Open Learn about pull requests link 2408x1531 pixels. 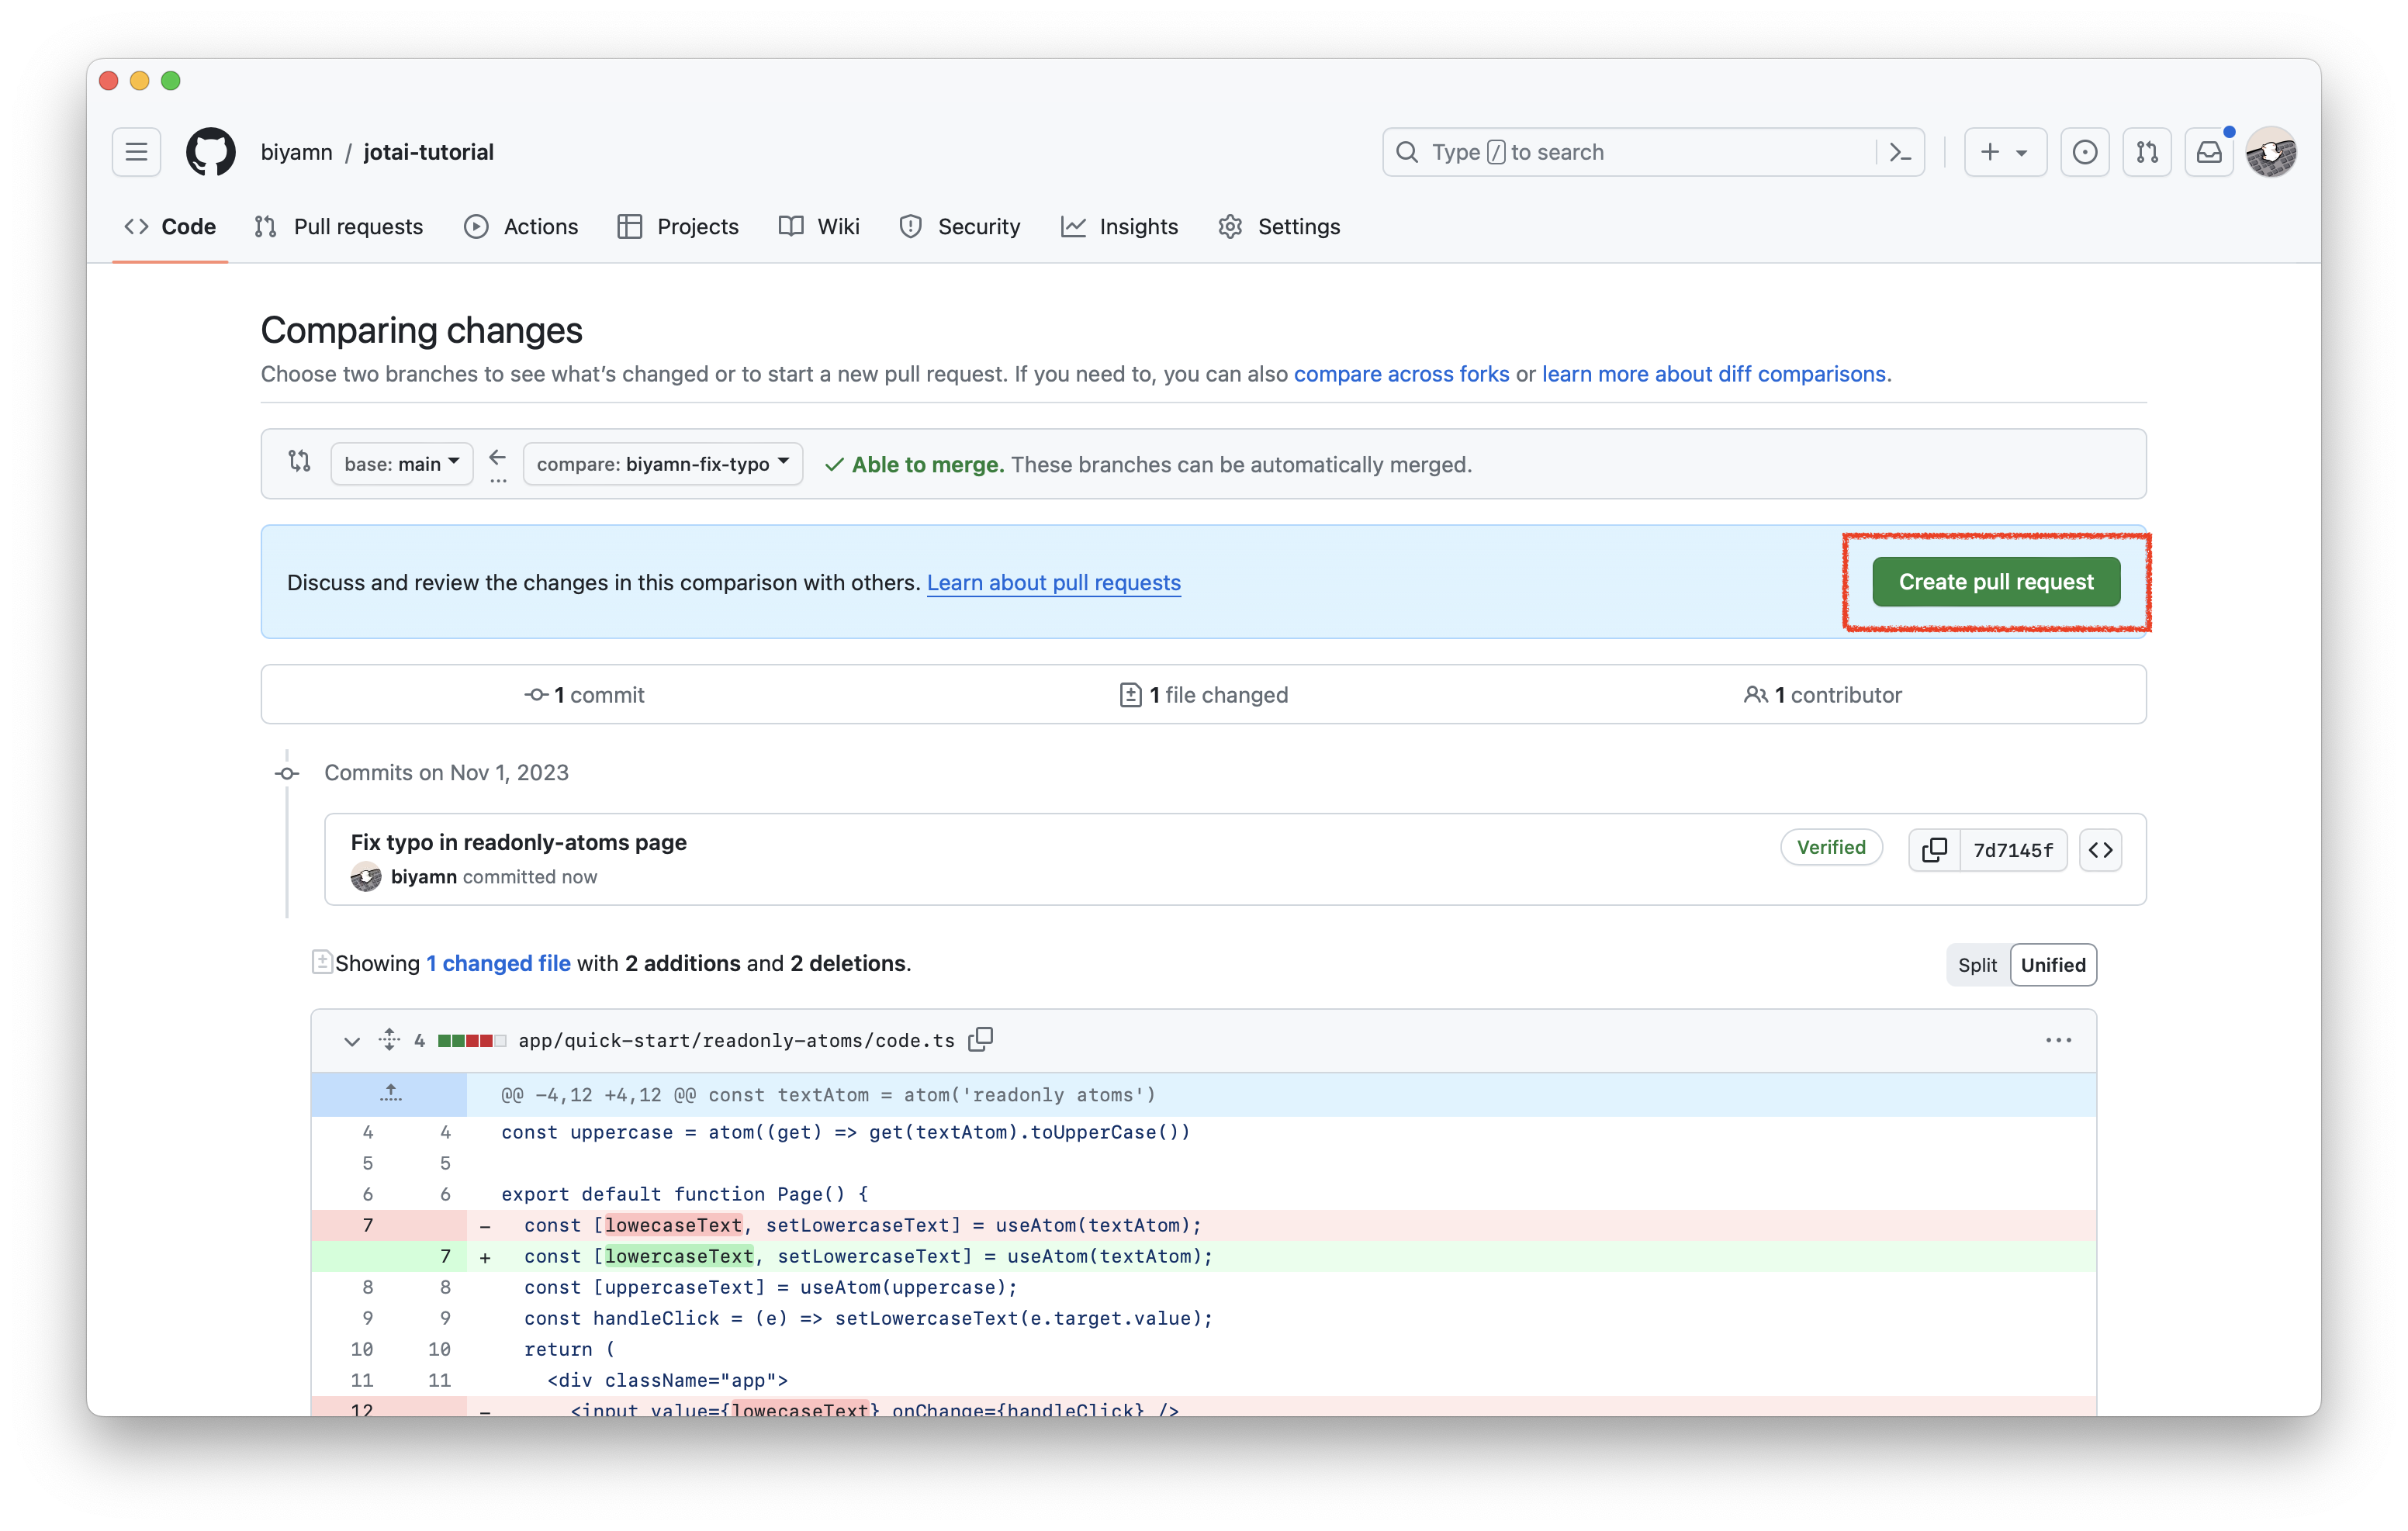[x=1053, y=583]
